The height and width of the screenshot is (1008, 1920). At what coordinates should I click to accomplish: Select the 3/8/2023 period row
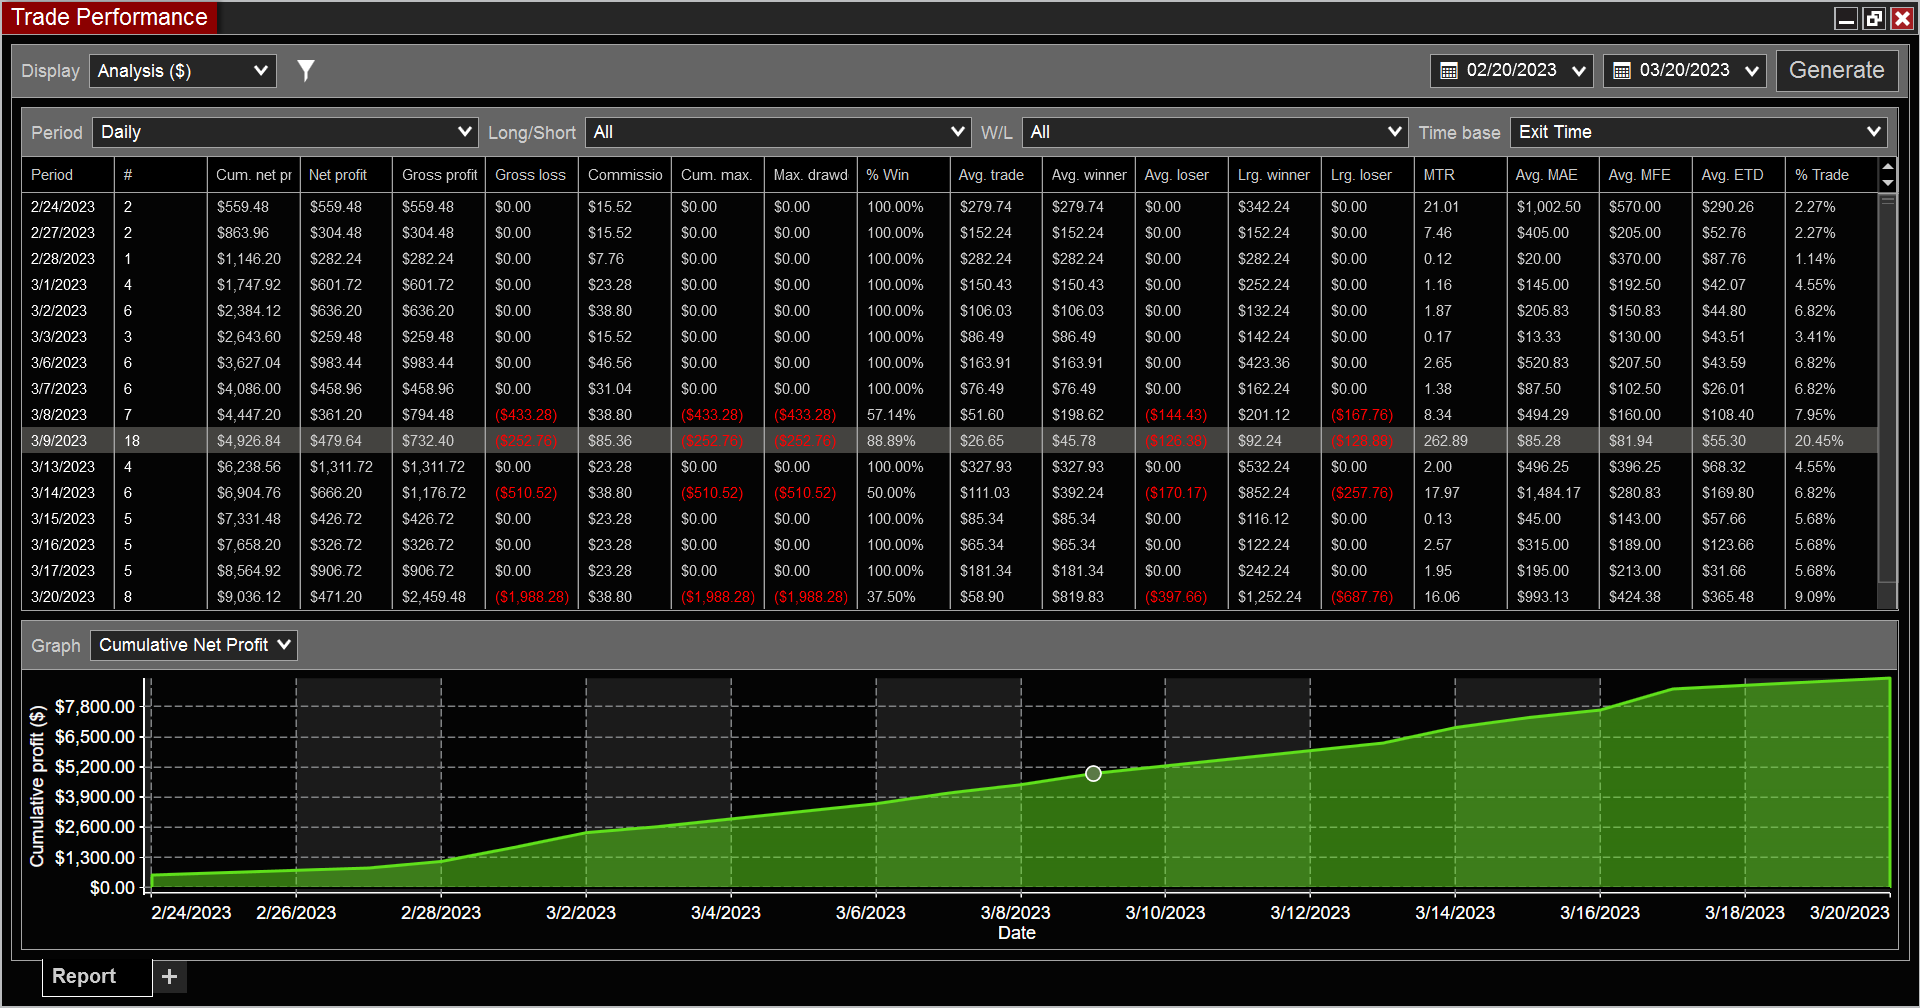point(950,415)
